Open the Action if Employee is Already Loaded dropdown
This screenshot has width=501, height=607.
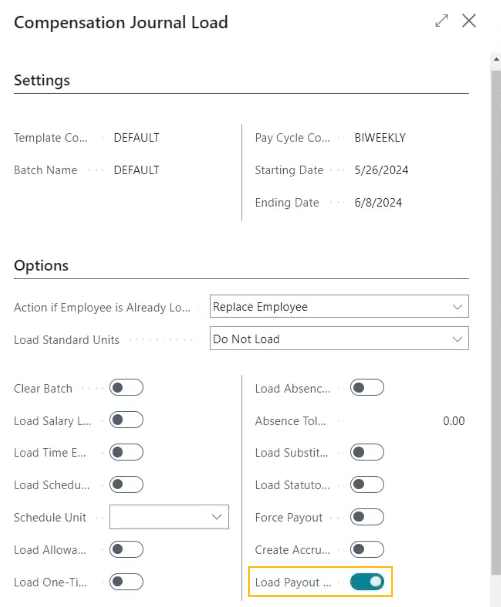(339, 307)
